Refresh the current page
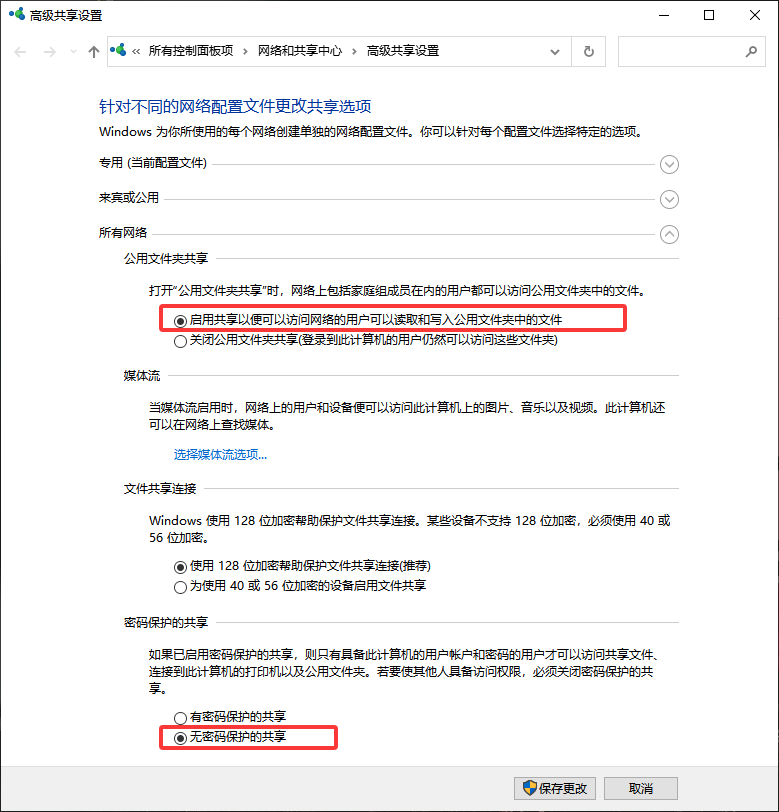This screenshot has width=779, height=812. tap(589, 52)
